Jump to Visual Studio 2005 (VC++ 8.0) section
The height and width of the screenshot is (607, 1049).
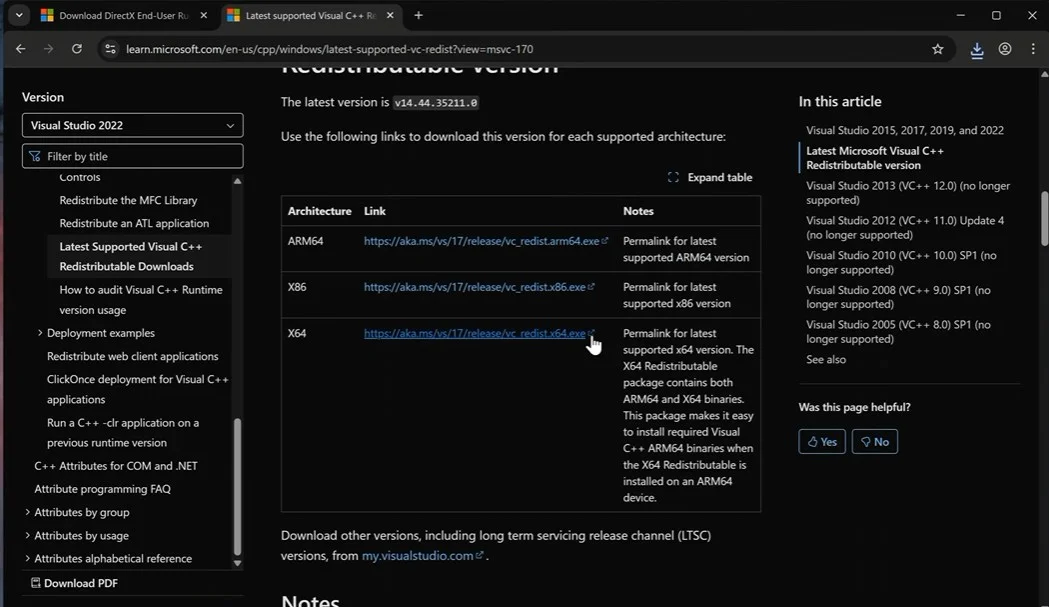[898, 332]
